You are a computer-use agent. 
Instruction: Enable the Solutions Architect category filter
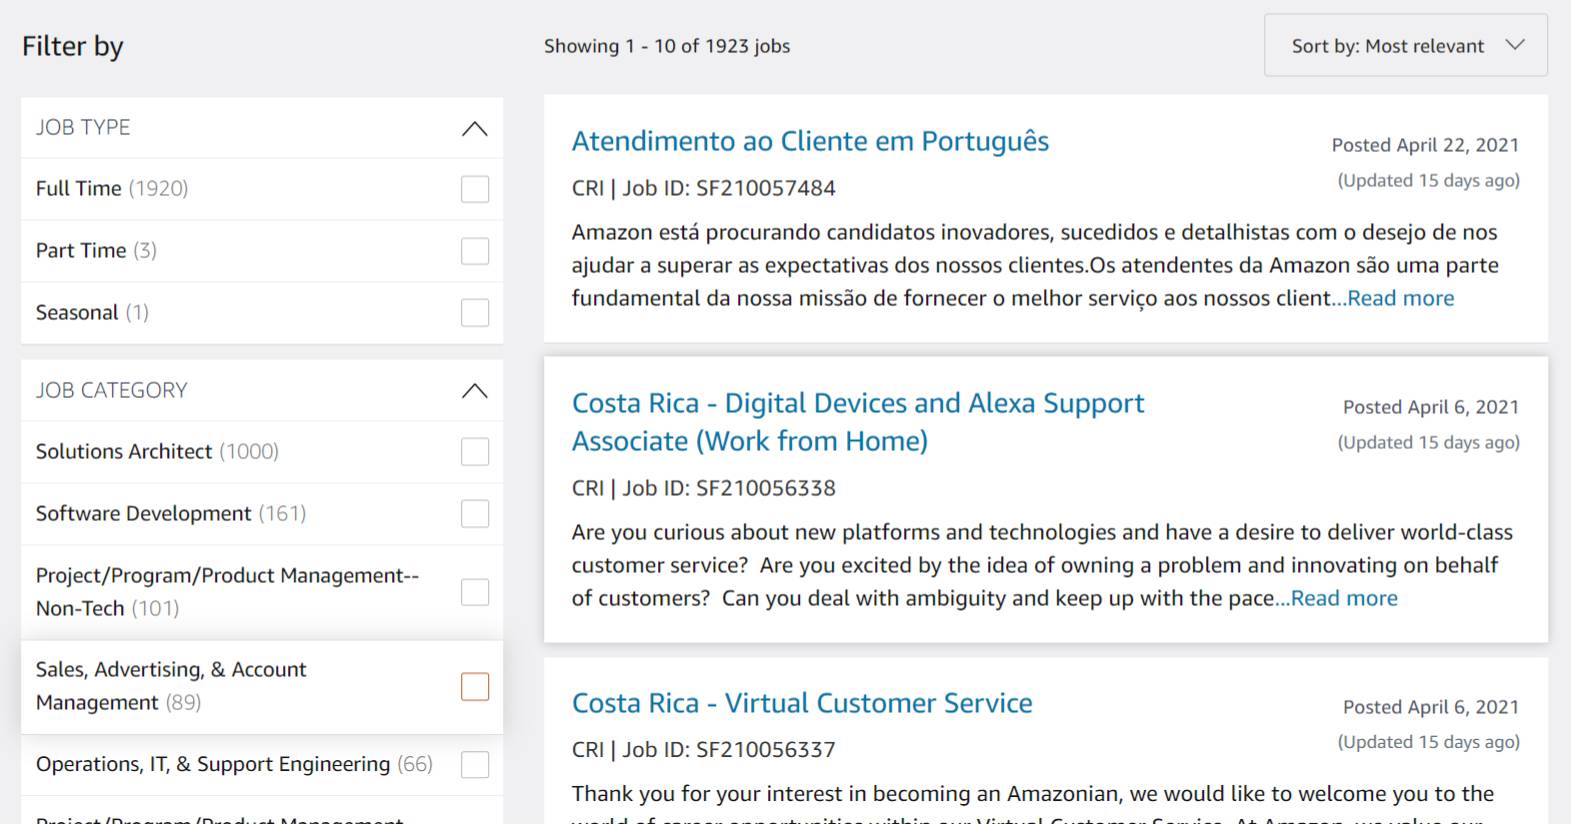point(475,452)
